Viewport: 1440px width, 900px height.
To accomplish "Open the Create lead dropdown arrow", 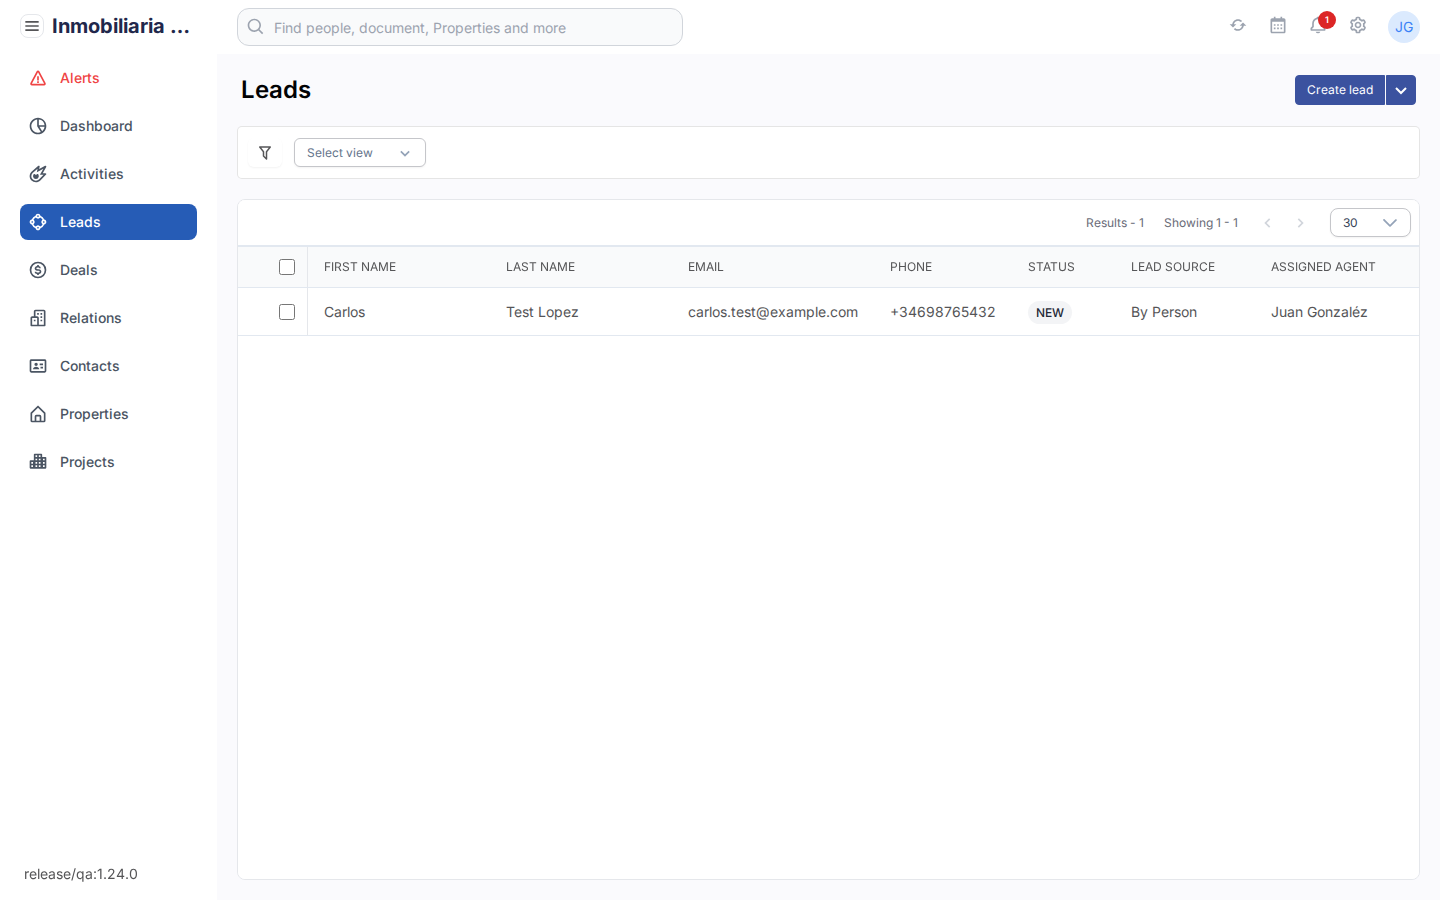I will click(x=1400, y=90).
